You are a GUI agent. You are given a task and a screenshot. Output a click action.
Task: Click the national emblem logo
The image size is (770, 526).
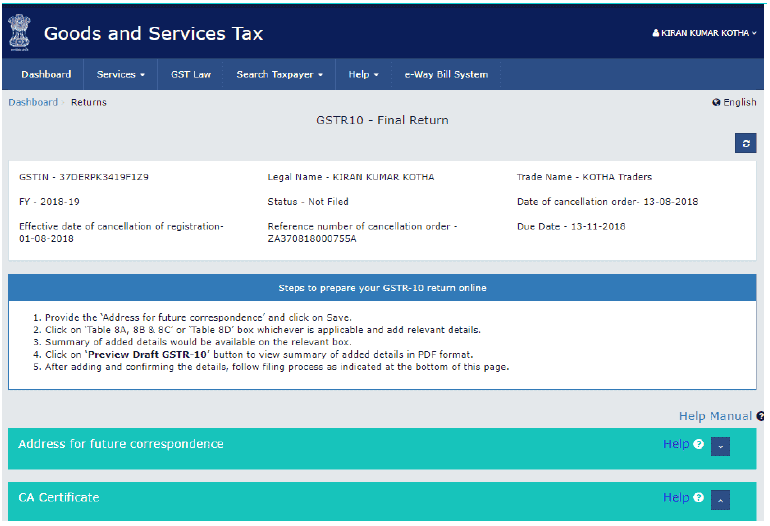[x=20, y=32]
